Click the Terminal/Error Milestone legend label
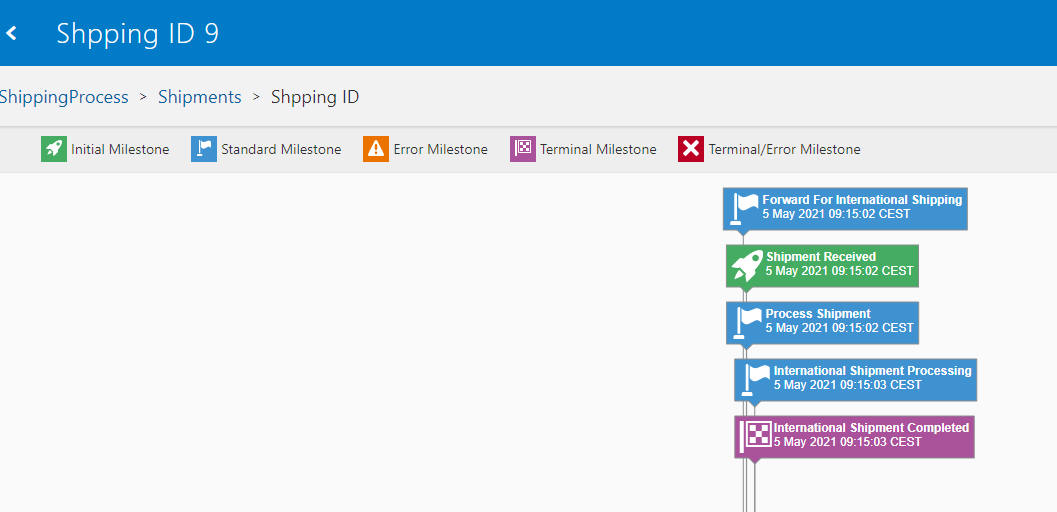 [x=784, y=150]
